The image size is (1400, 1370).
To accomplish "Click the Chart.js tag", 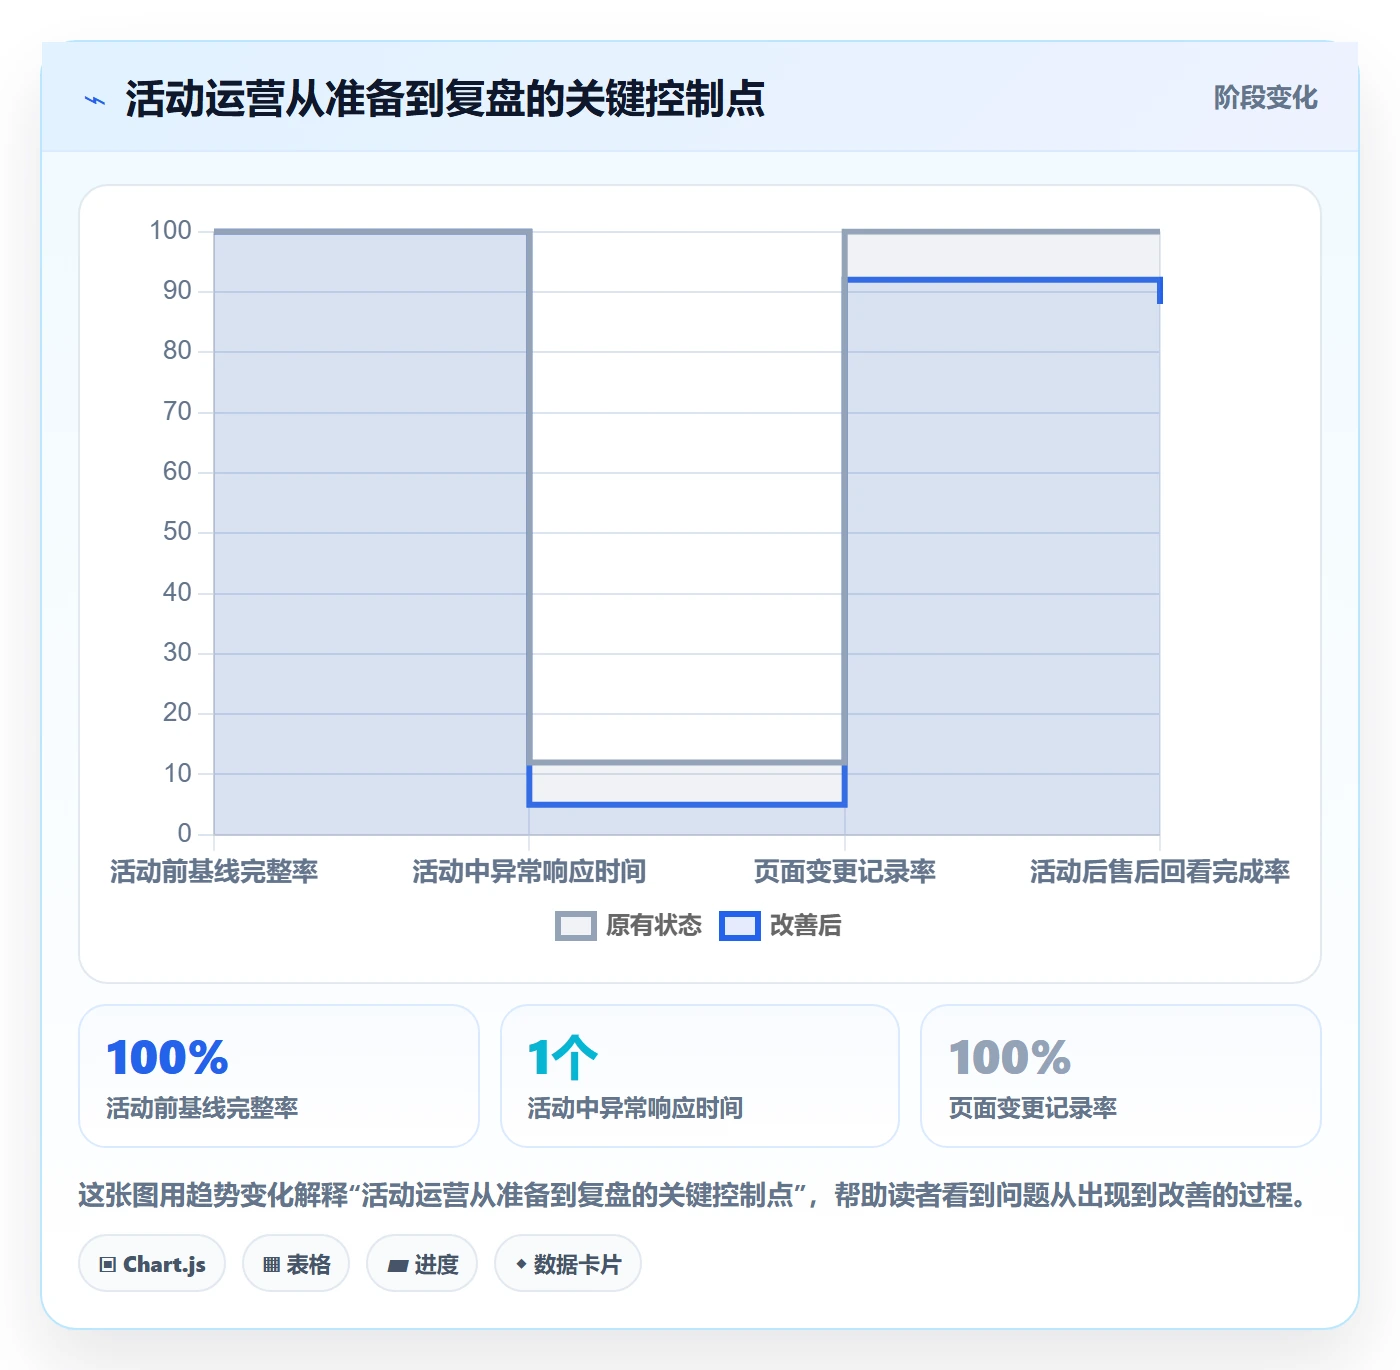I will 152,1264.
